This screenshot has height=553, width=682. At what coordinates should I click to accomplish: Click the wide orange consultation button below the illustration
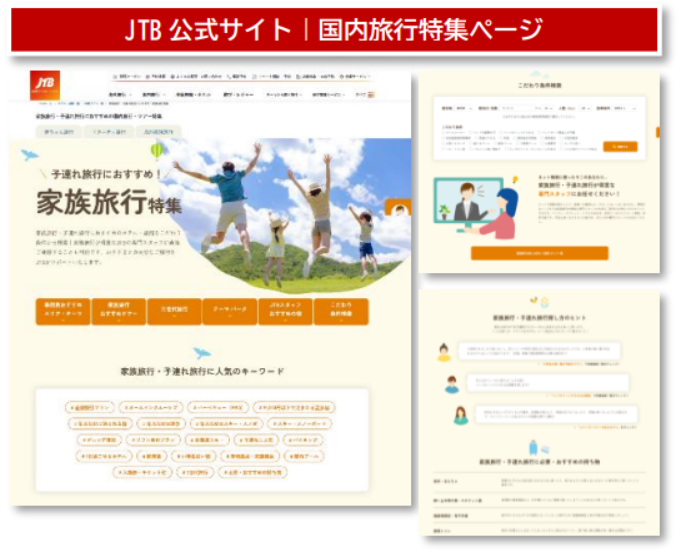539,253
